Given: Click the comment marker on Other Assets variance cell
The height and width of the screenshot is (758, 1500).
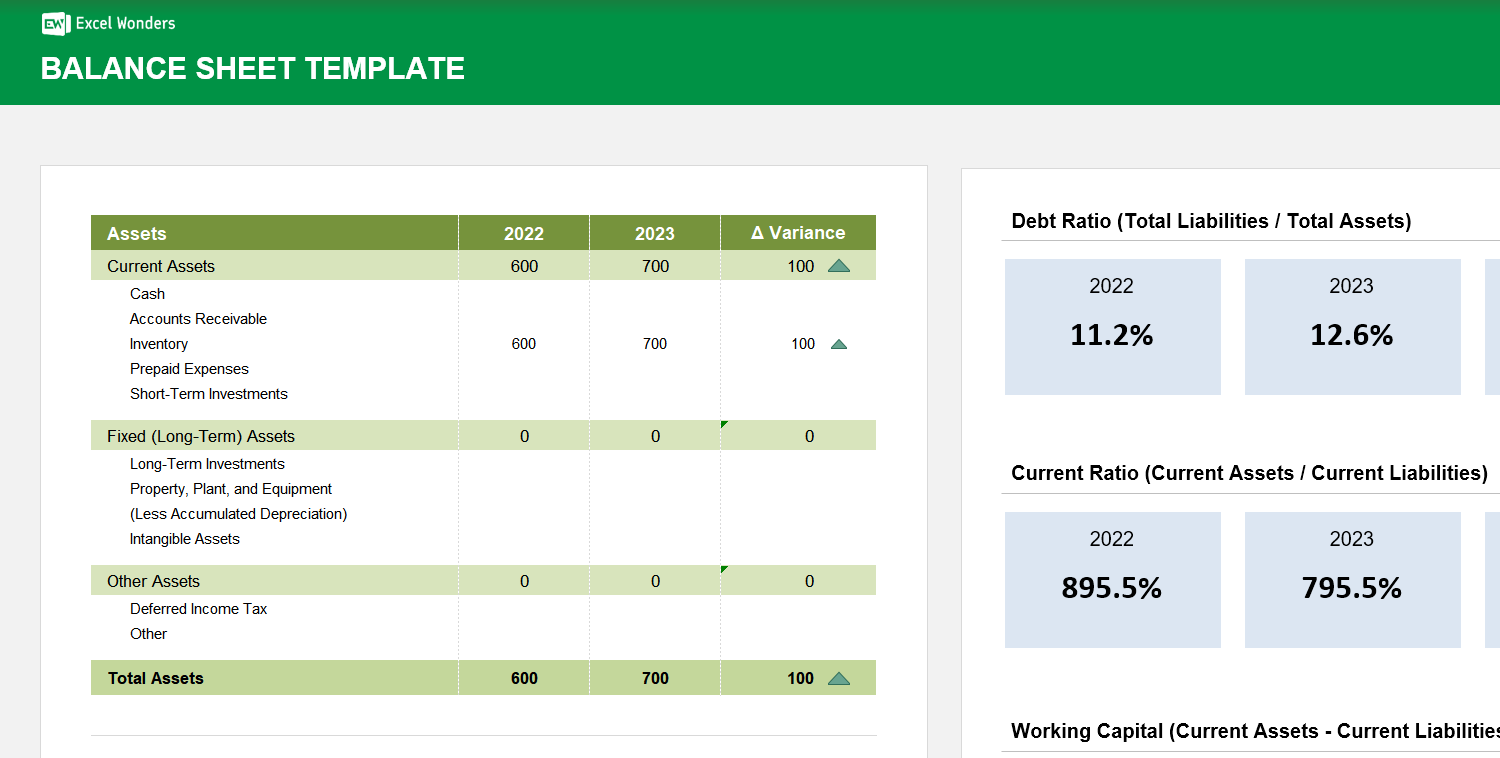Looking at the screenshot, I should 723,569.
